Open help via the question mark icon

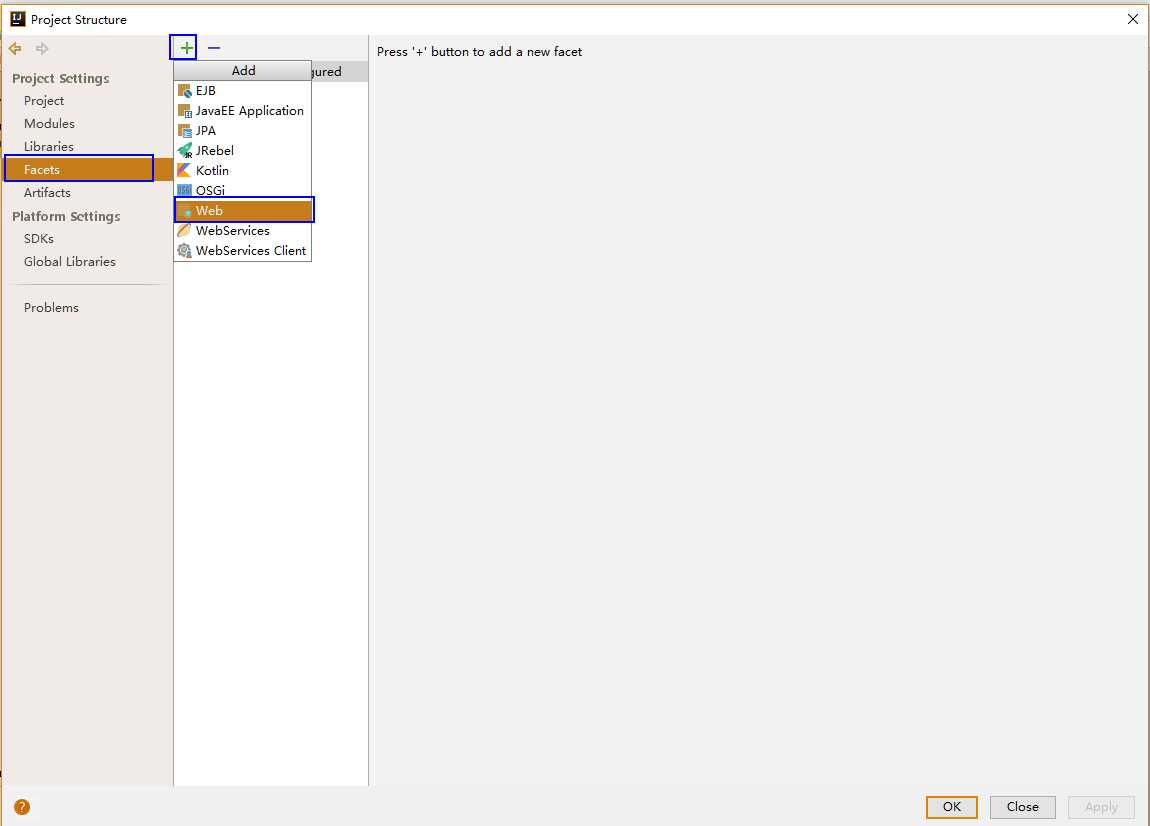coord(22,807)
